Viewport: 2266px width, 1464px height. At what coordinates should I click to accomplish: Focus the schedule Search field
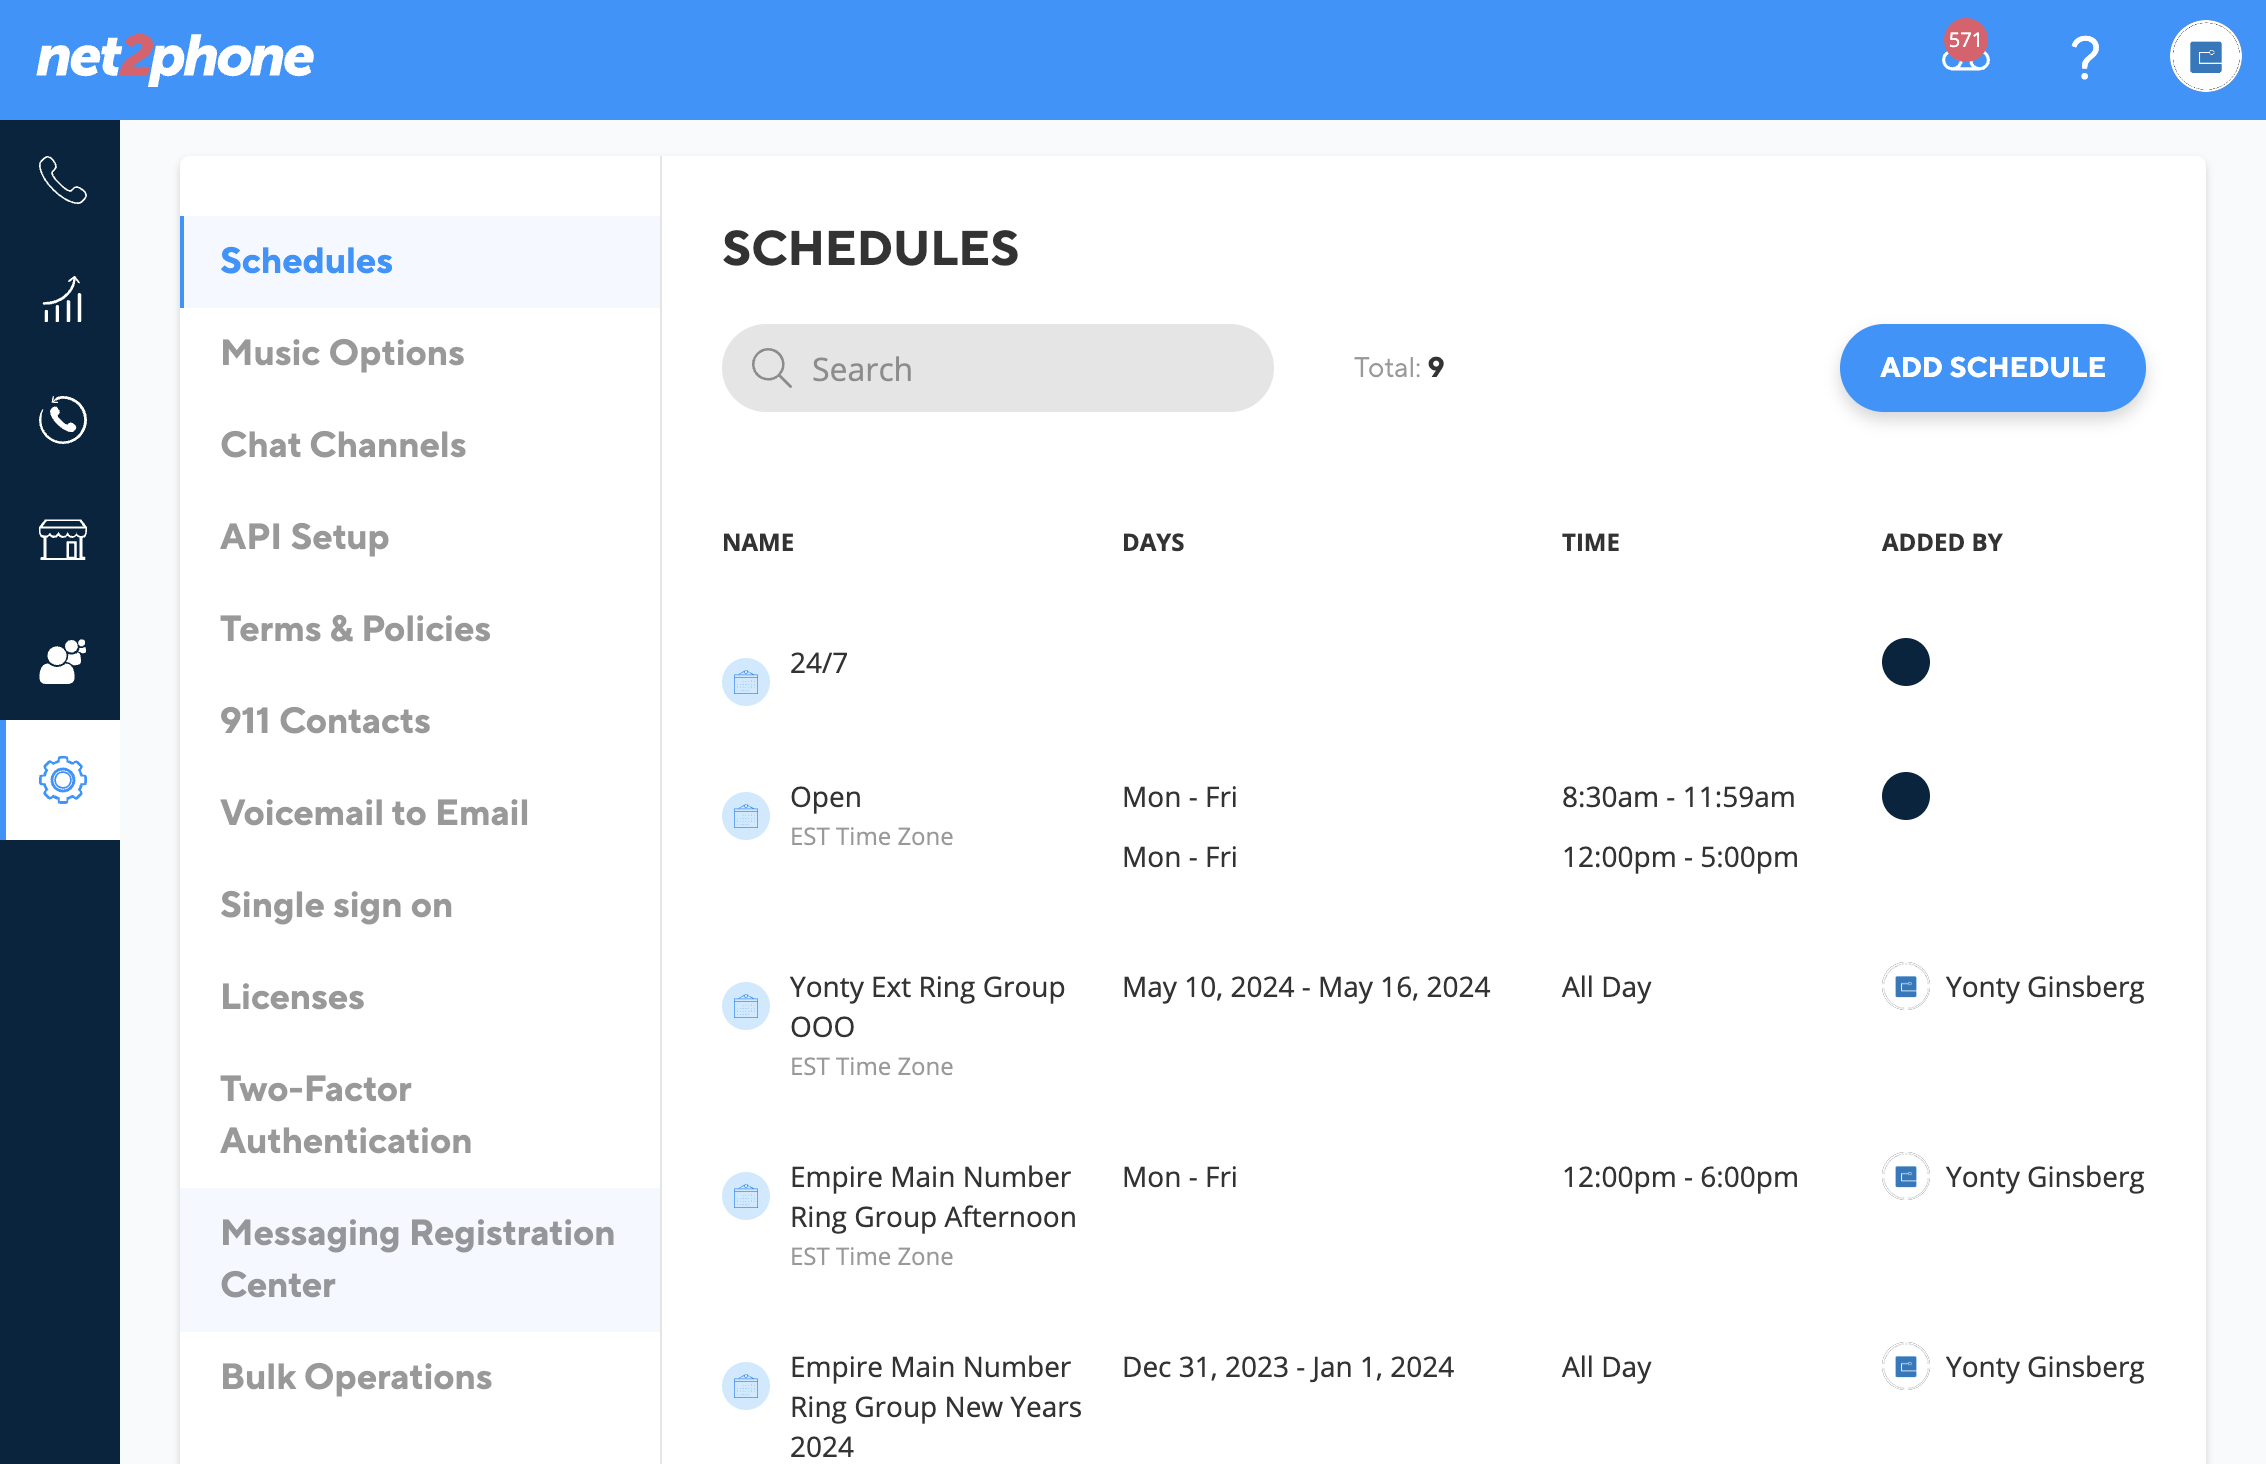[997, 368]
